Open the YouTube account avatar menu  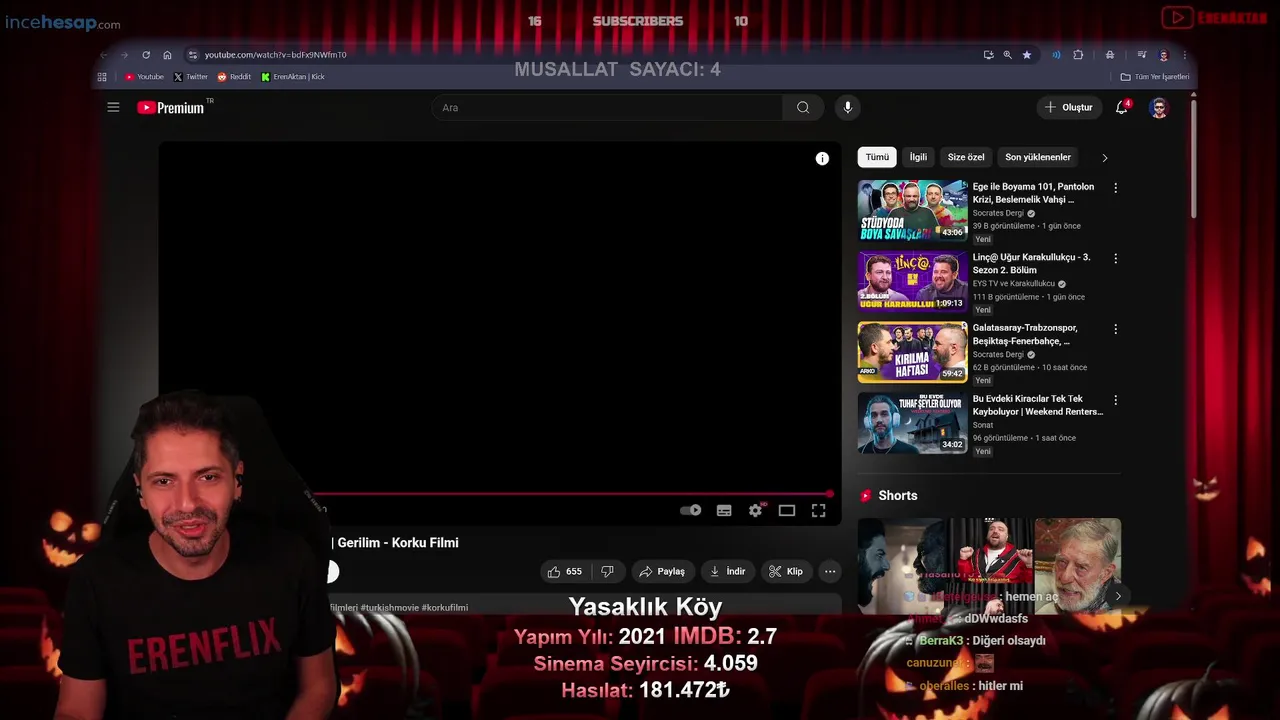click(1159, 107)
